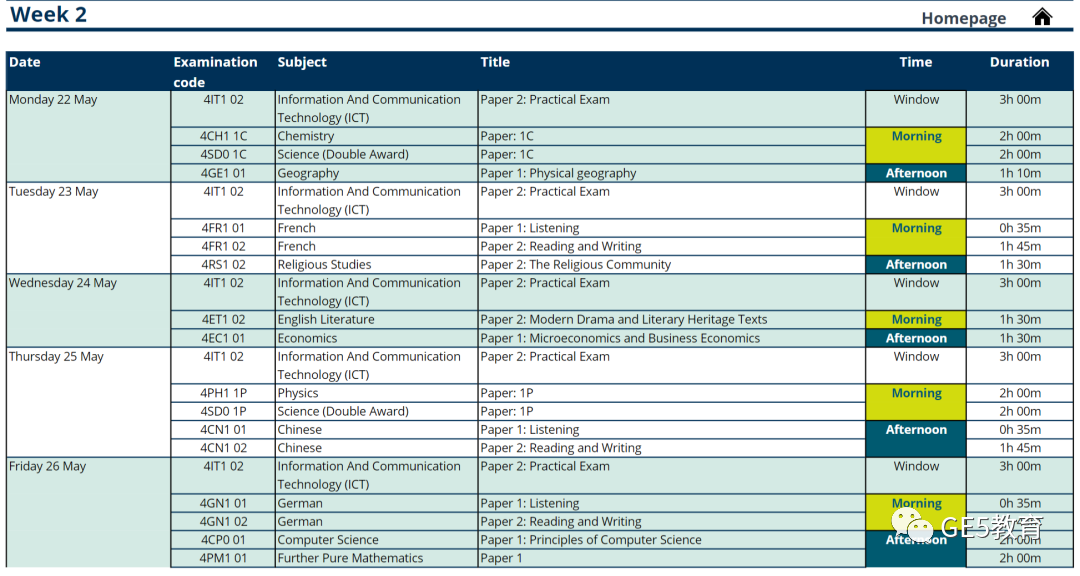The image size is (1080, 576).
Task: Click exam code '4PM1 01'
Action: [223, 558]
